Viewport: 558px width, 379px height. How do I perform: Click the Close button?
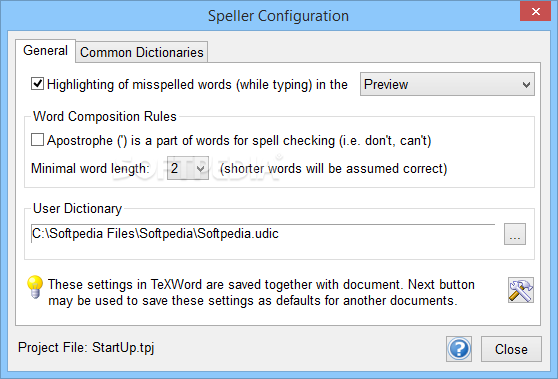[511, 349]
